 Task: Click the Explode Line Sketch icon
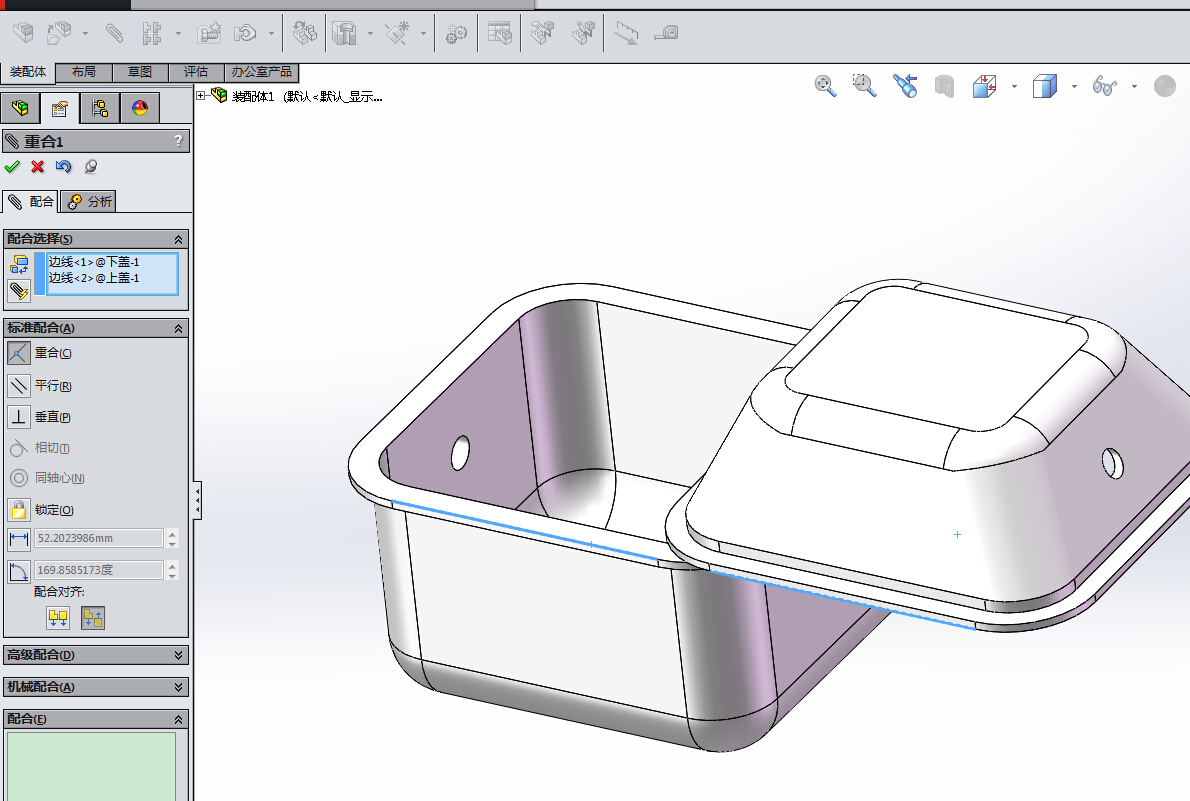(584, 33)
